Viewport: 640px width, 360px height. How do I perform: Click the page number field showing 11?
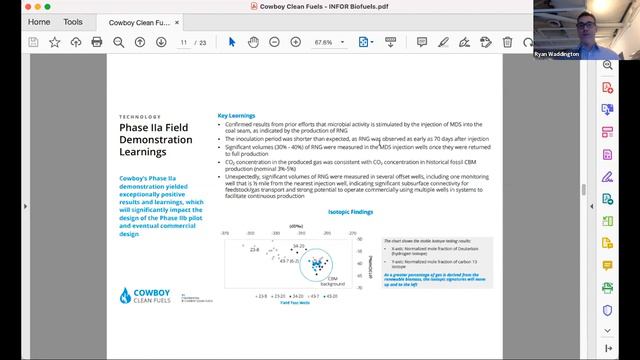pos(184,42)
